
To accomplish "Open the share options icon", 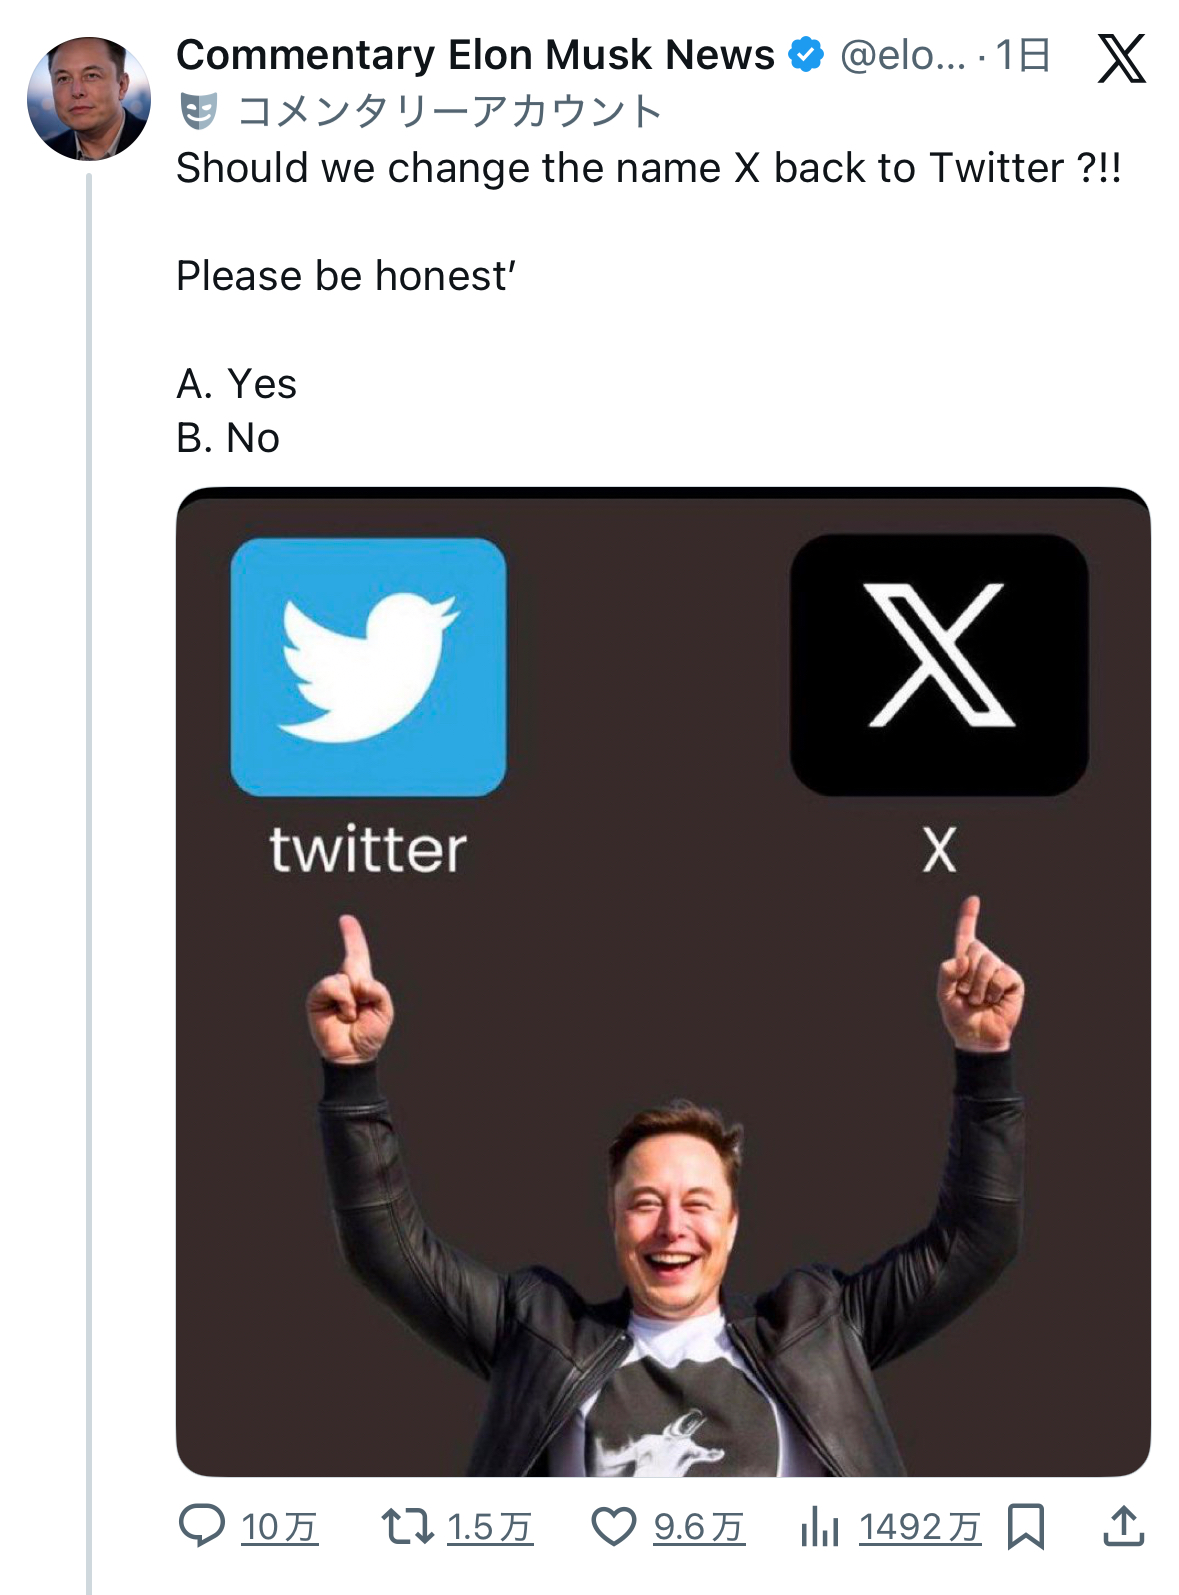I will pos(1123,1526).
